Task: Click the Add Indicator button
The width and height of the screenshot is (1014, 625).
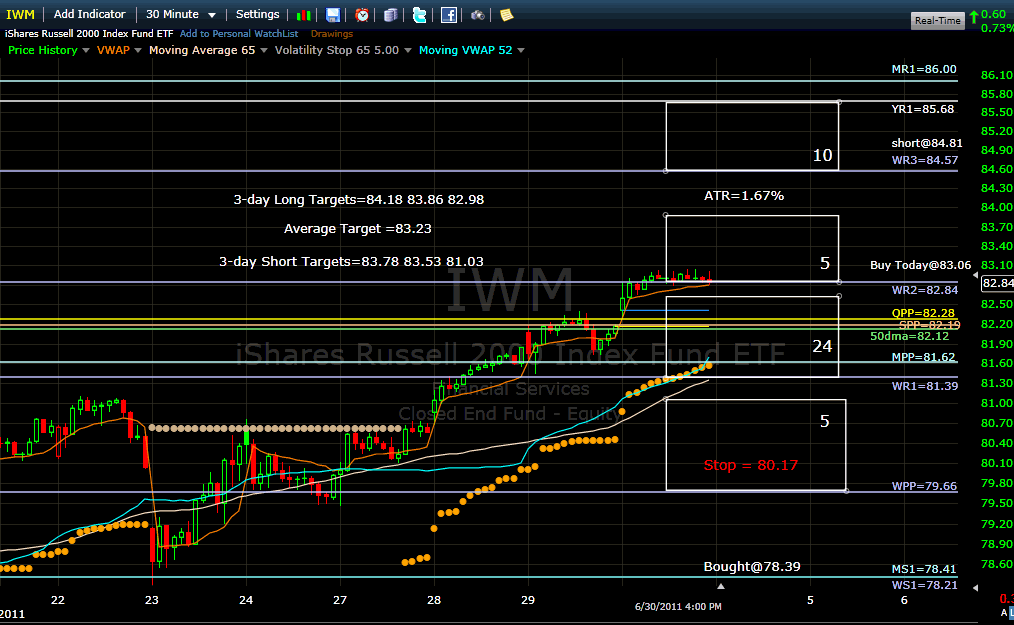Action: click(x=89, y=14)
